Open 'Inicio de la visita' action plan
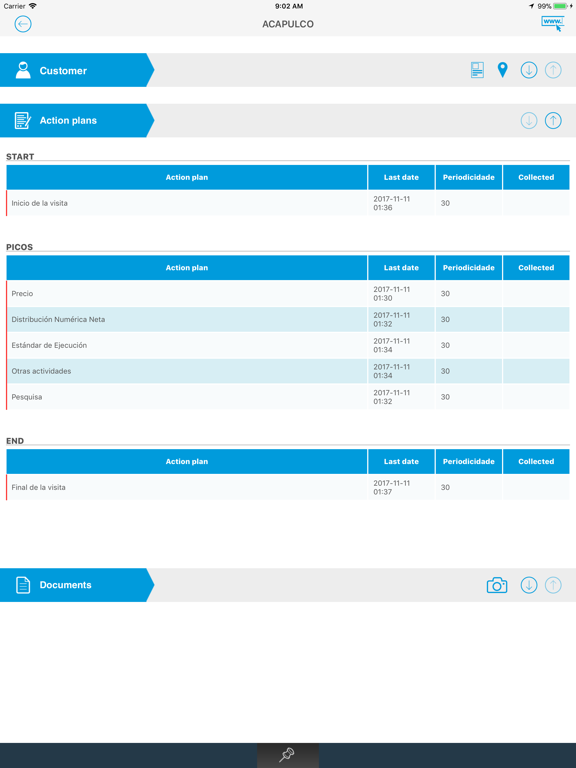The width and height of the screenshot is (576, 768). click(288, 203)
